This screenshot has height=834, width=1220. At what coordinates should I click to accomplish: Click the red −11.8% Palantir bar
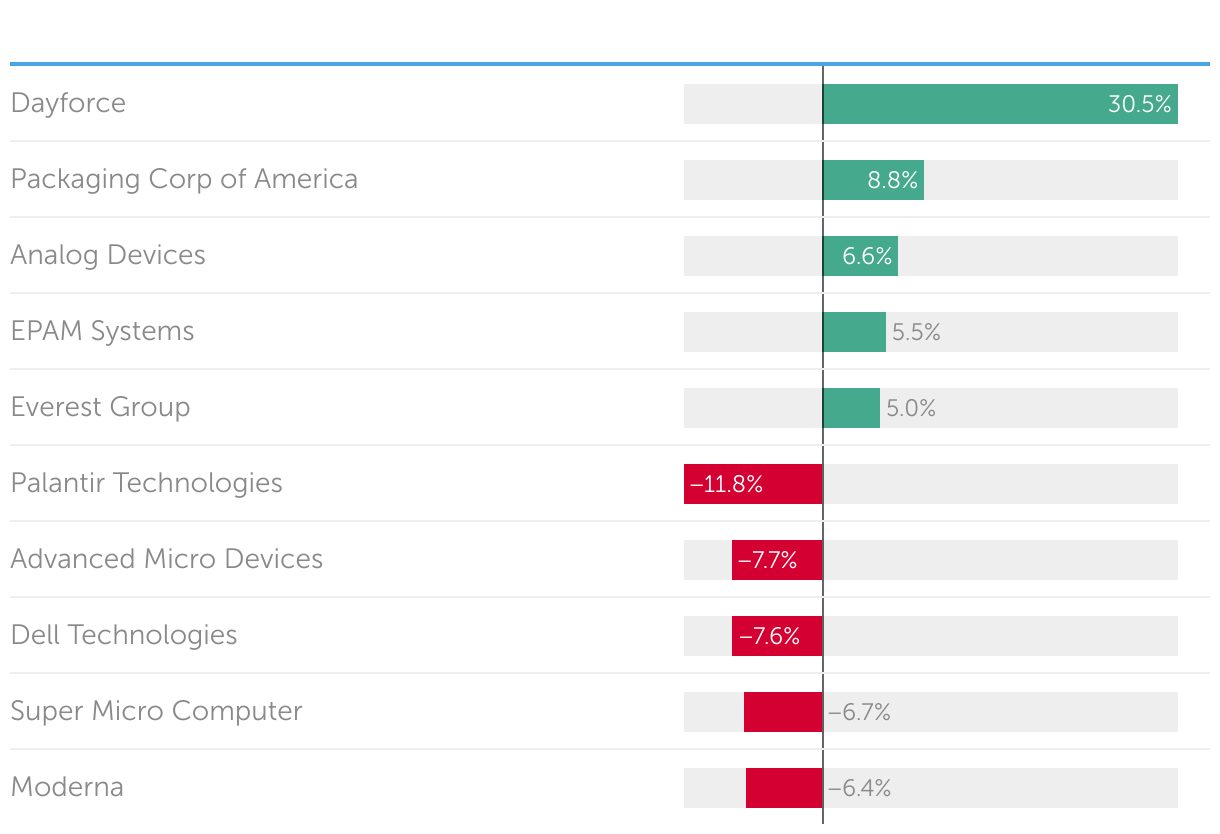(x=753, y=484)
